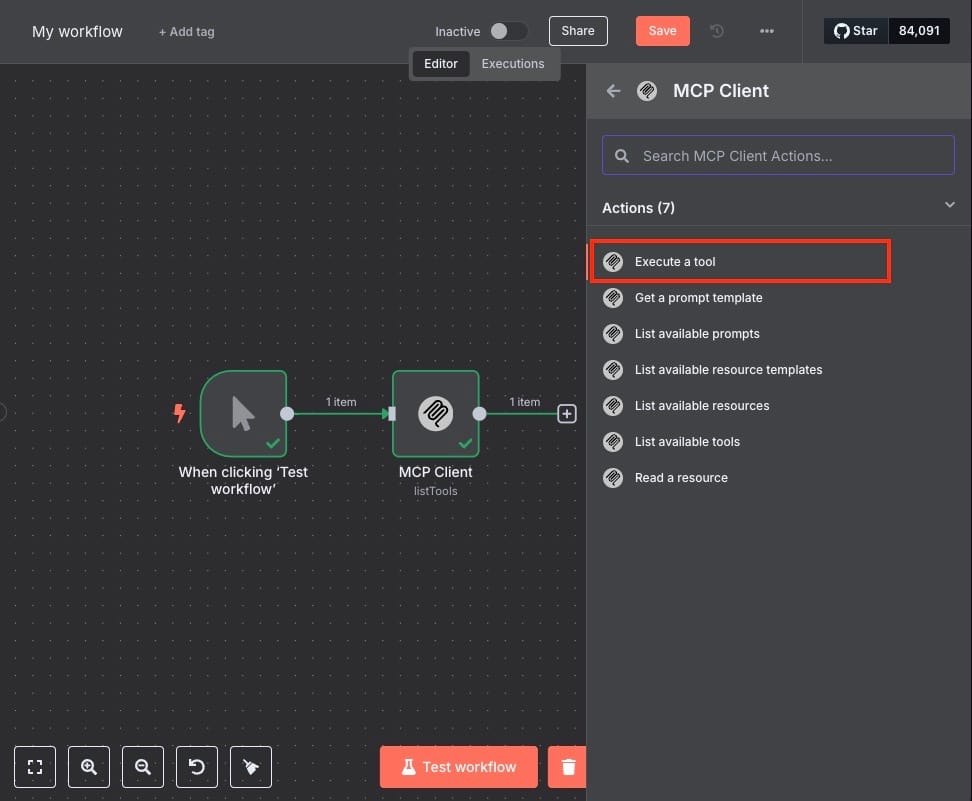Click the icon beside Execute a tool
972x801 pixels.
tap(613, 262)
